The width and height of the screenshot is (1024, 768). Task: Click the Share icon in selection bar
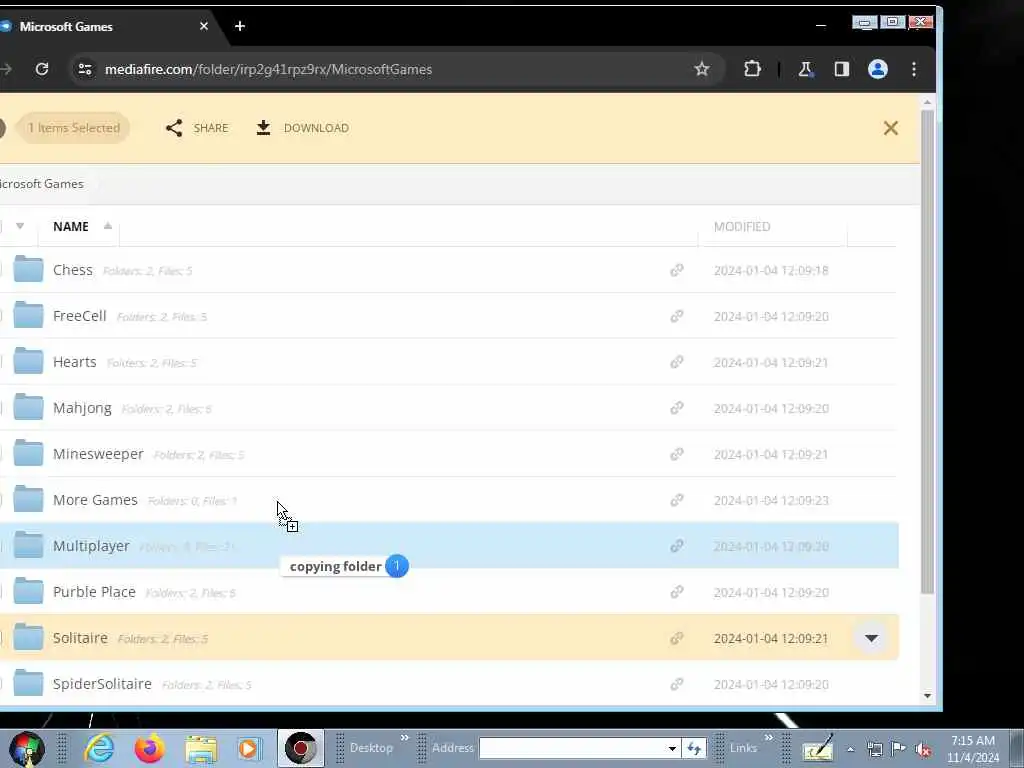pyautogui.click(x=174, y=128)
